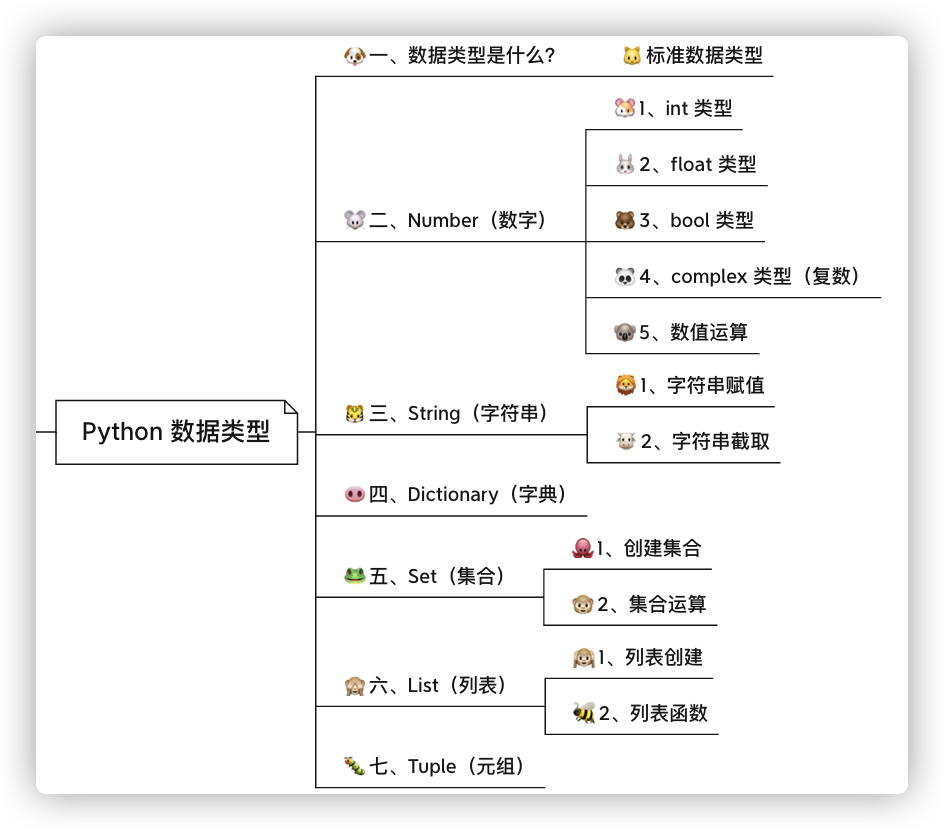Click the bee emoji beside 列表函数
This screenshot has height=830, width=944.
(x=583, y=713)
